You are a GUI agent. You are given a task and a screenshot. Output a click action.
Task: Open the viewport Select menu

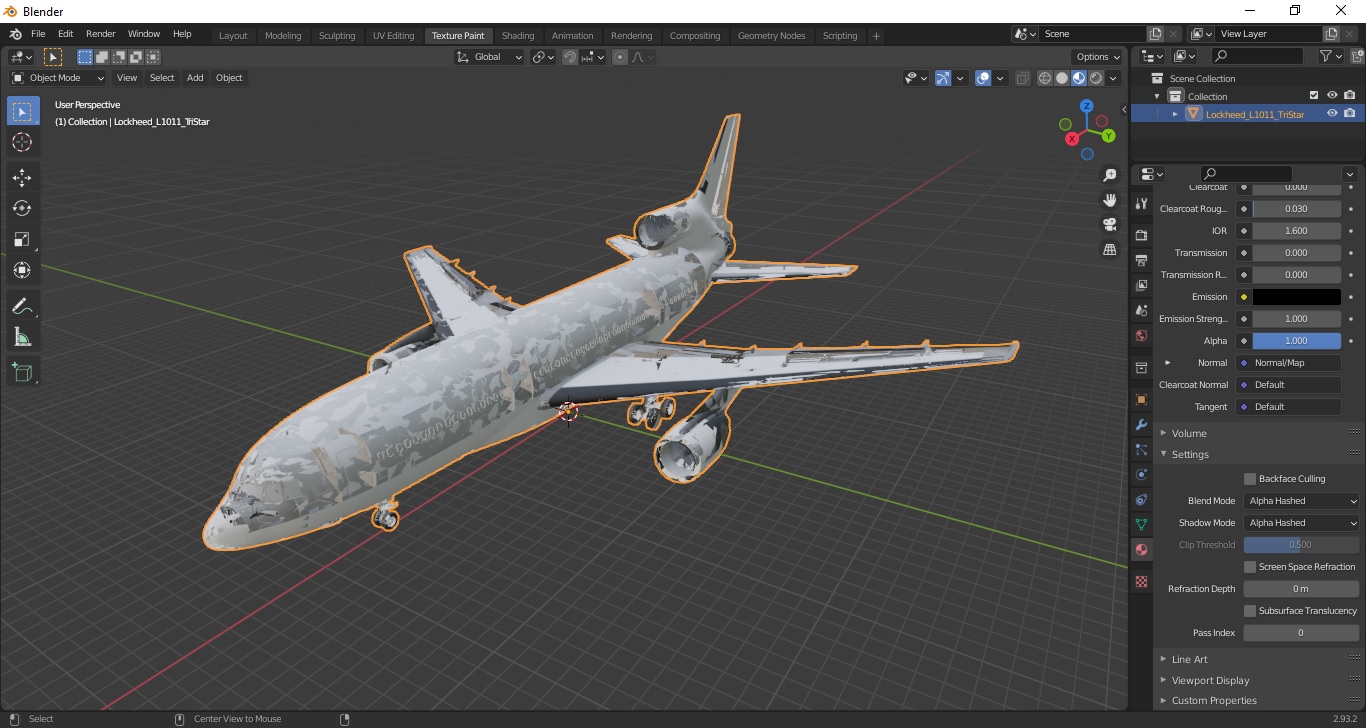(x=162, y=78)
